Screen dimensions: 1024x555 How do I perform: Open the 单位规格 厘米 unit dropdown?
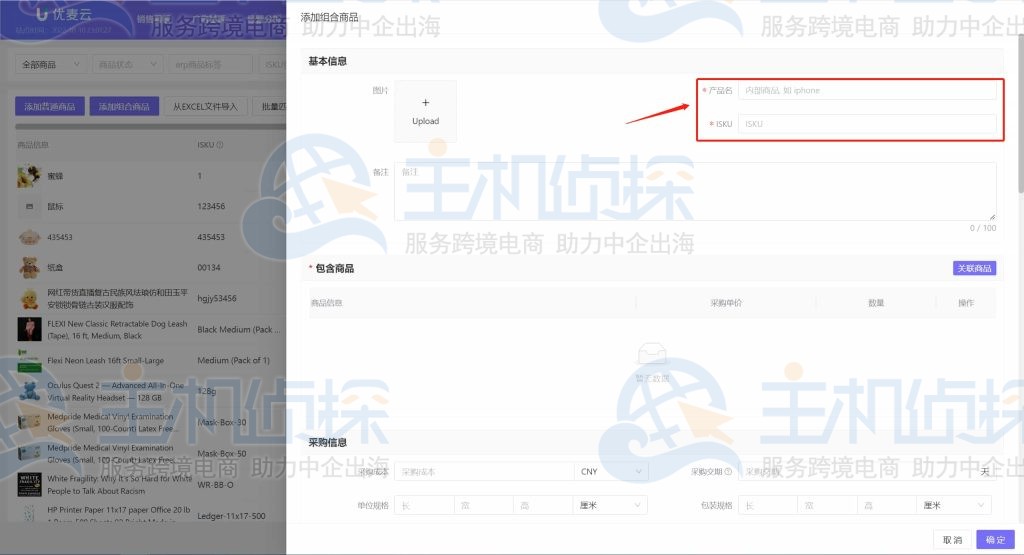point(612,506)
